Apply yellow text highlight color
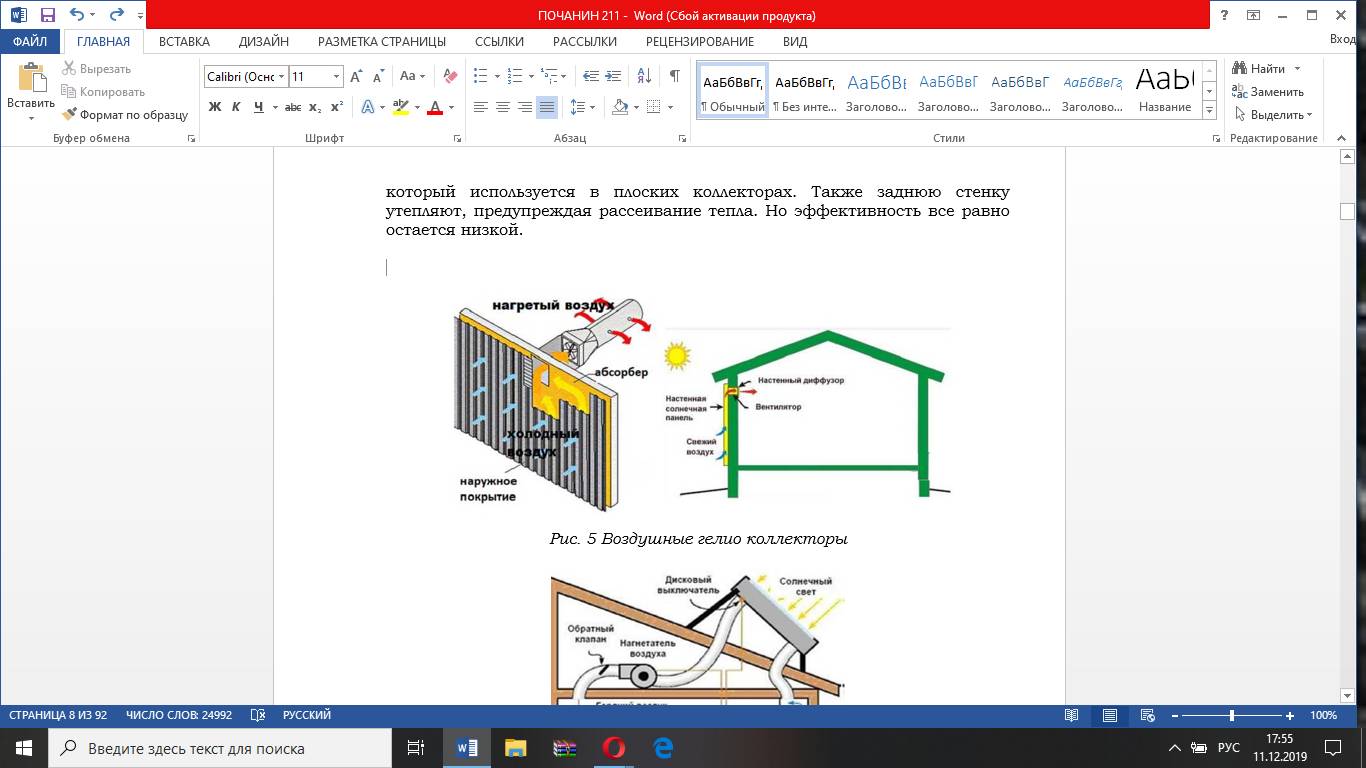Image resolution: width=1366 pixels, height=768 pixels. pyautogui.click(x=399, y=107)
